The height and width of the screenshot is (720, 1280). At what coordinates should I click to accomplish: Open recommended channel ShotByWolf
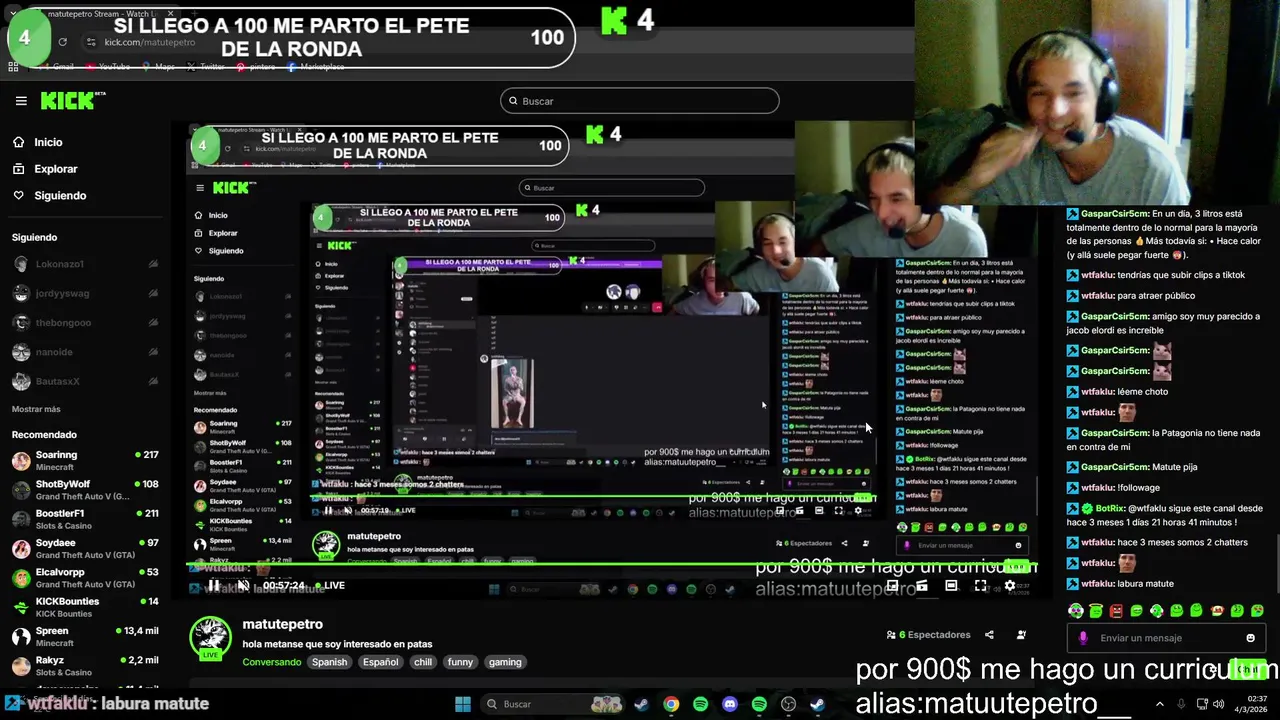point(85,490)
